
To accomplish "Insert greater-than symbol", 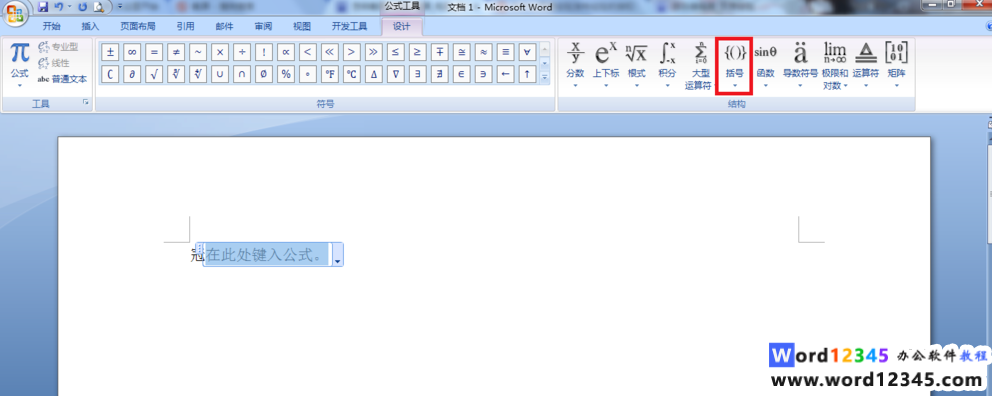I will (351, 52).
